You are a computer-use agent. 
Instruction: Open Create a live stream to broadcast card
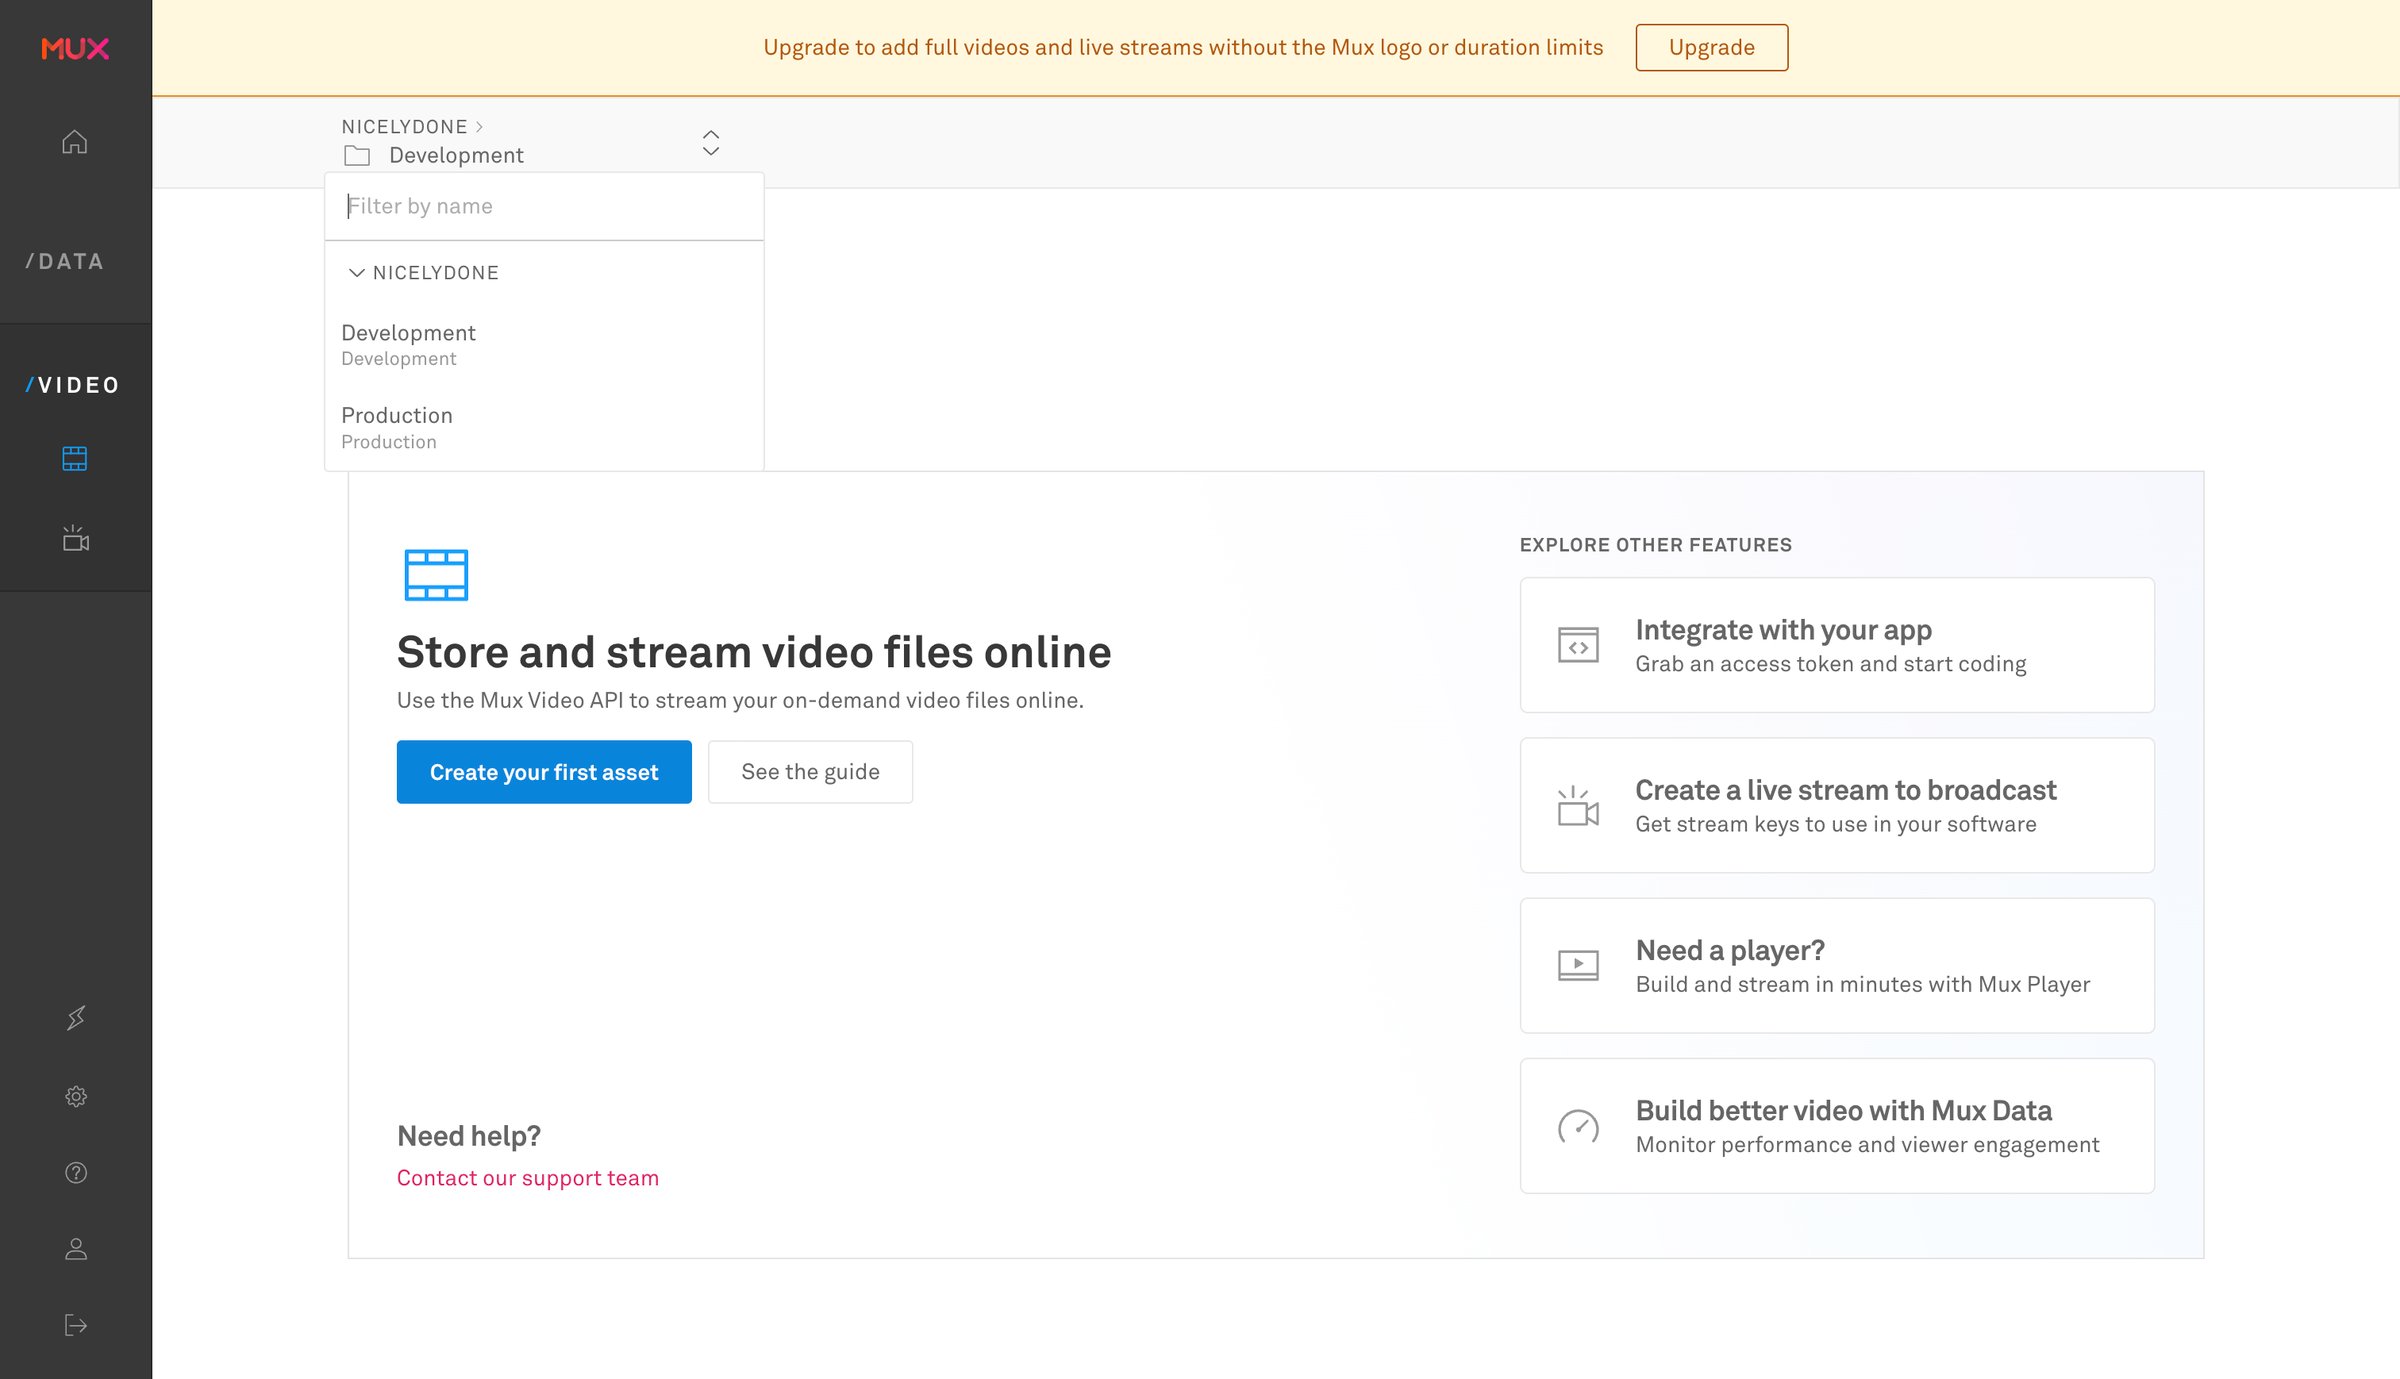pos(1837,806)
